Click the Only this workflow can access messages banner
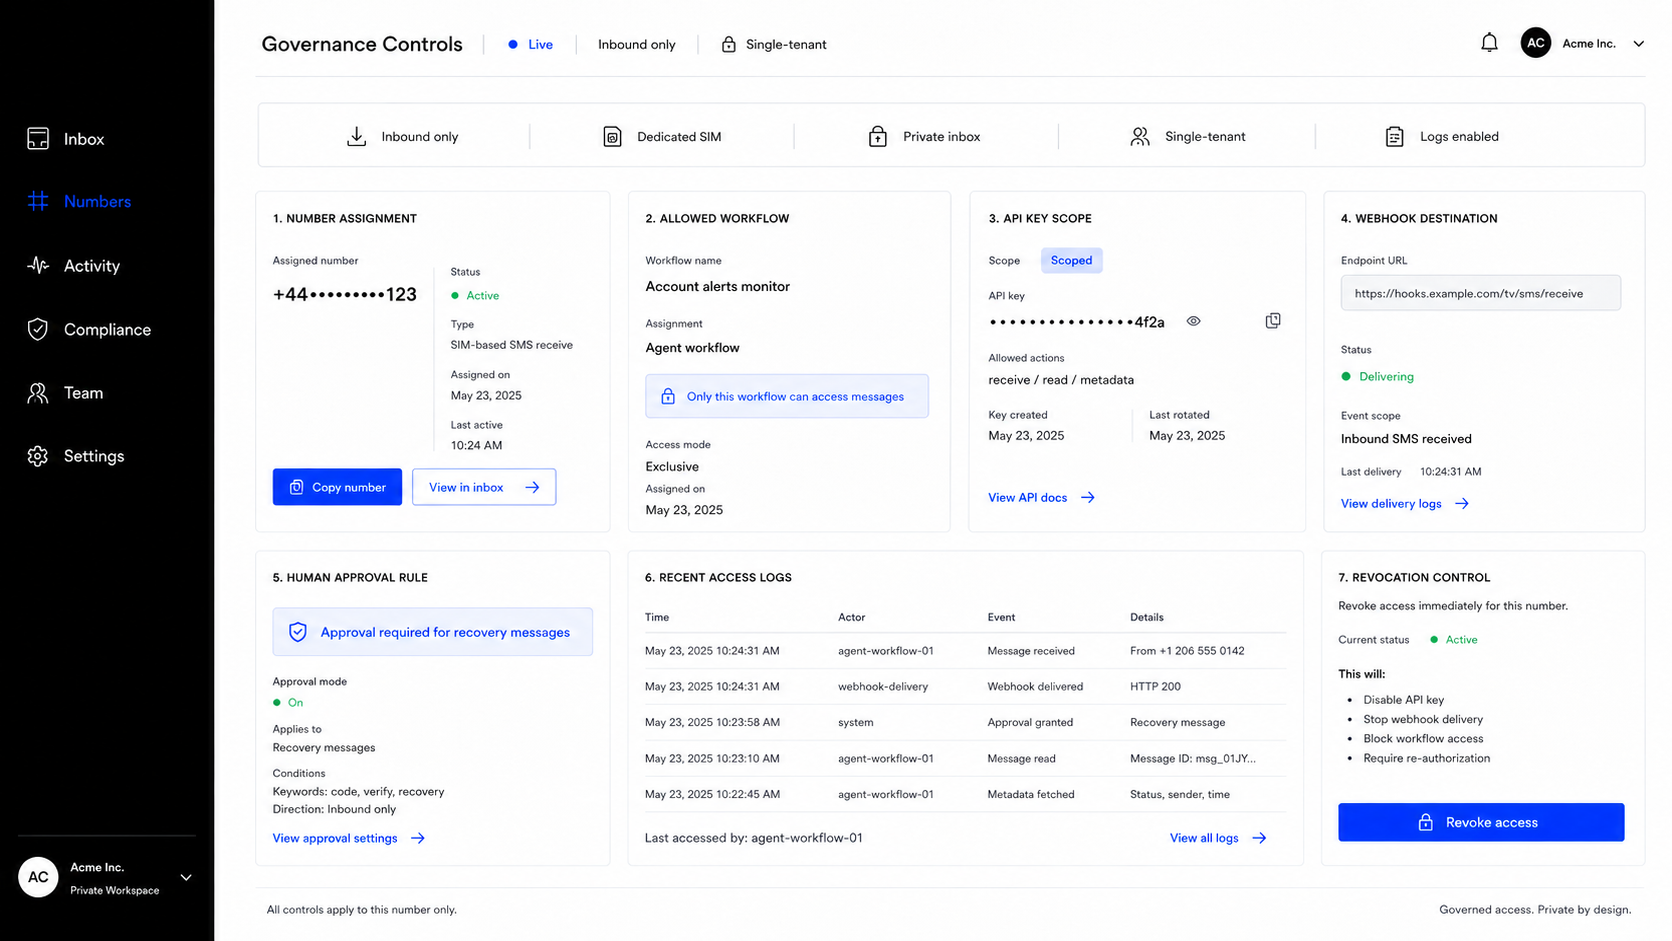1672x941 pixels. (787, 396)
